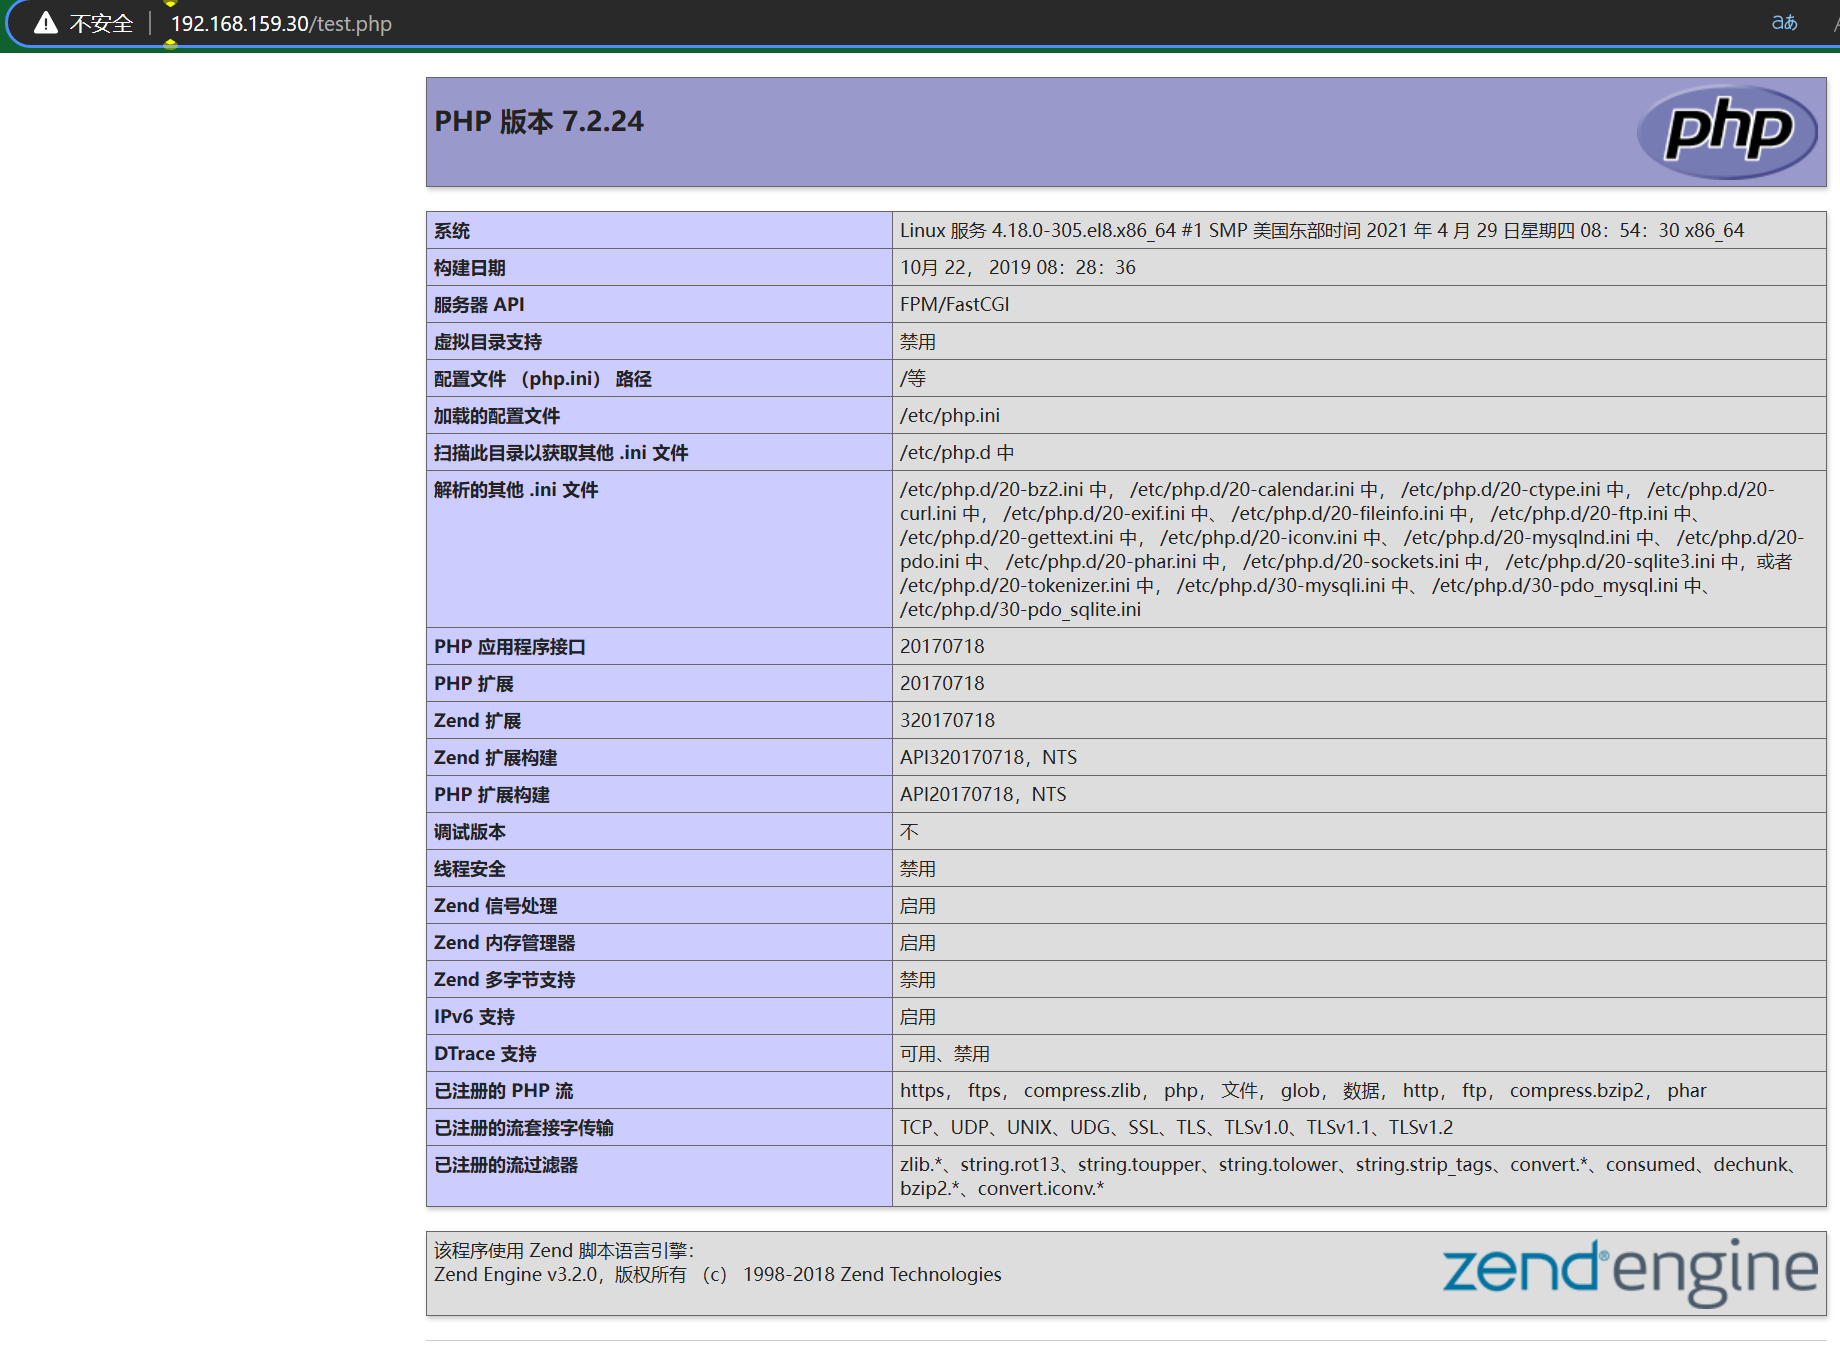1840x1350 pixels.
Task: Click the API20170718, NTS value
Action: (x=984, y=794)
